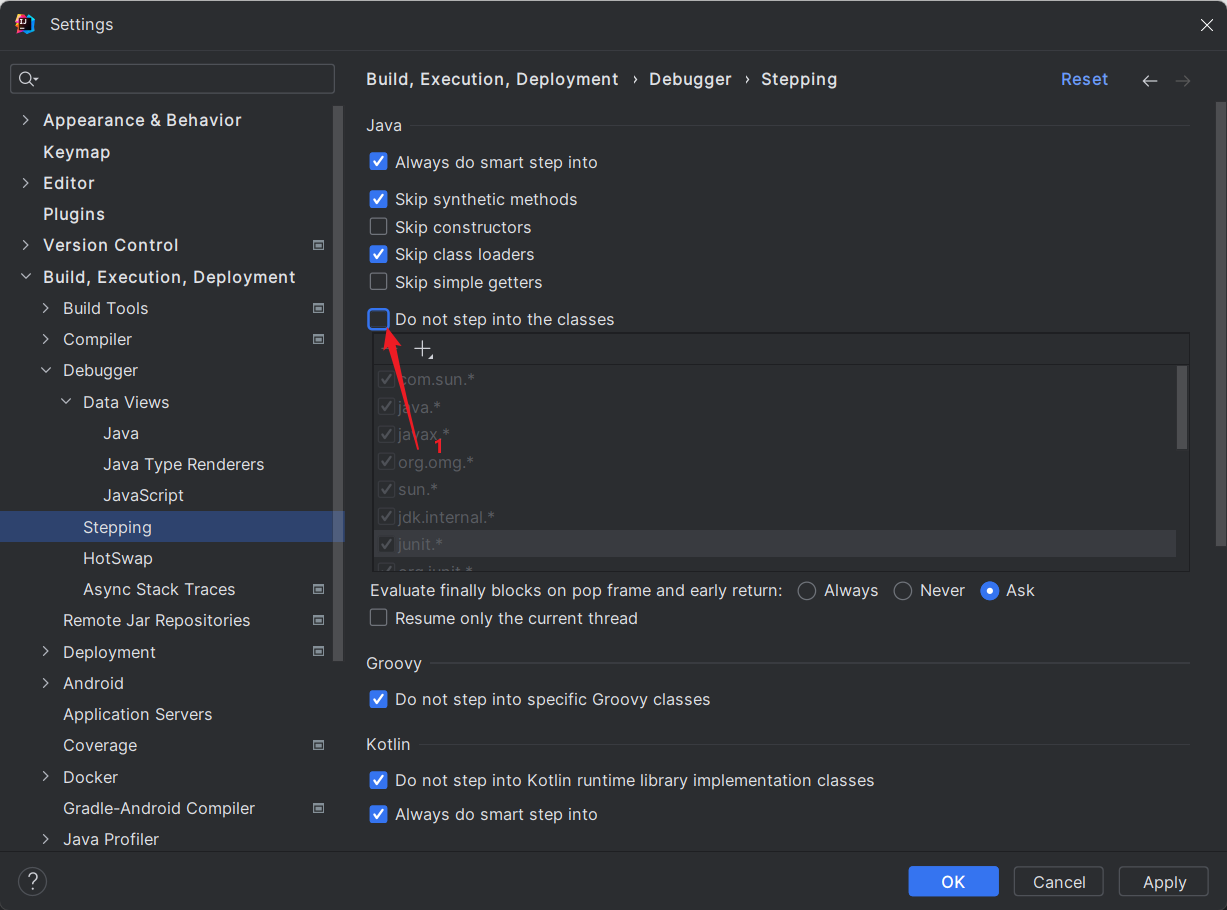This screenshot has height=910, width=1227.
Task: Open the help question mark icon
Action: 33,881
